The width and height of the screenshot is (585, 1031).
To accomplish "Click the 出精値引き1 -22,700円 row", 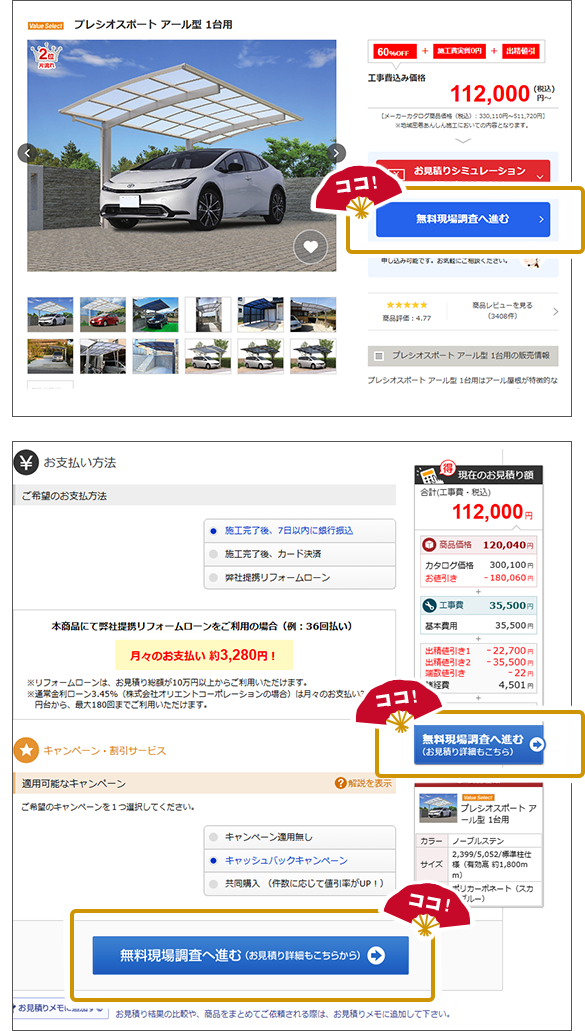I will [x=479, y=652].
